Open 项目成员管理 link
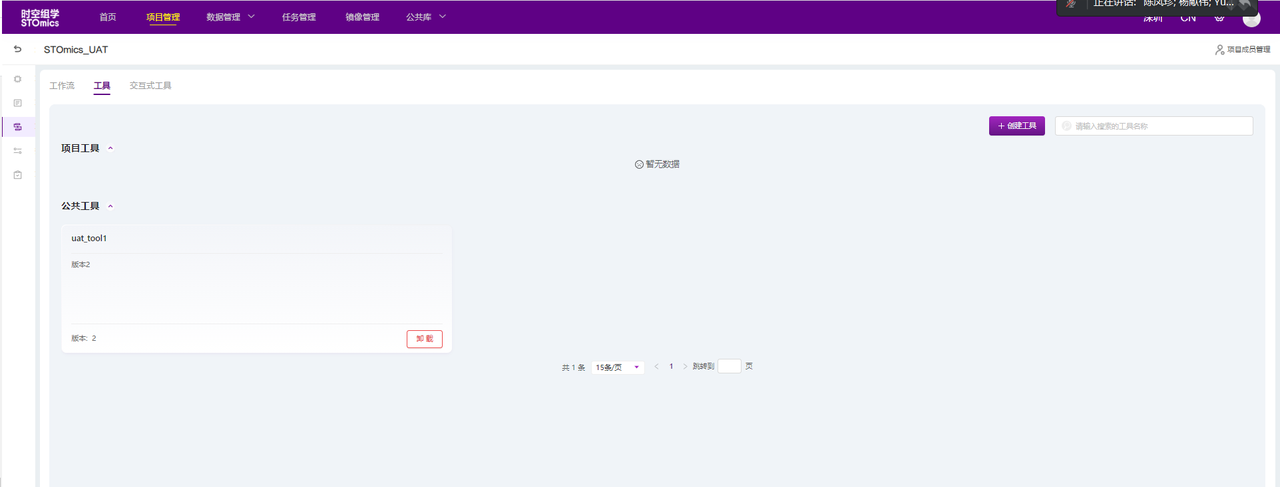Screen dimensions: 1280x487 [1242, 49]
